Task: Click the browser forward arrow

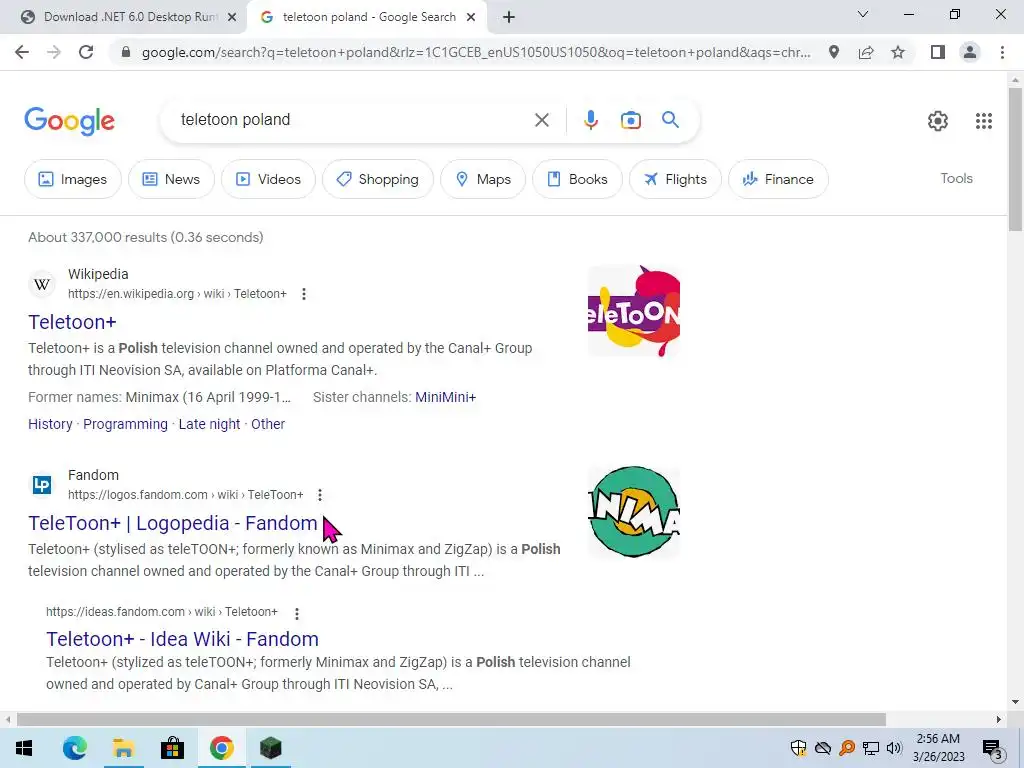Action: [x=54, y=52]
